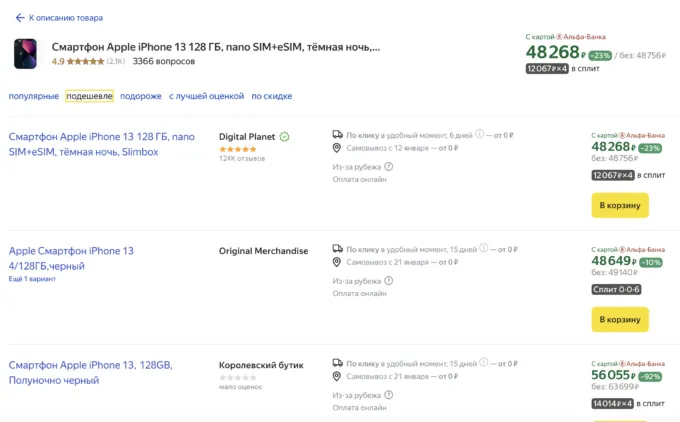Screen dimensions: 680x422
Task: Click the delivery truck icon for Digital Planet
Action: [x=338, y=134]
